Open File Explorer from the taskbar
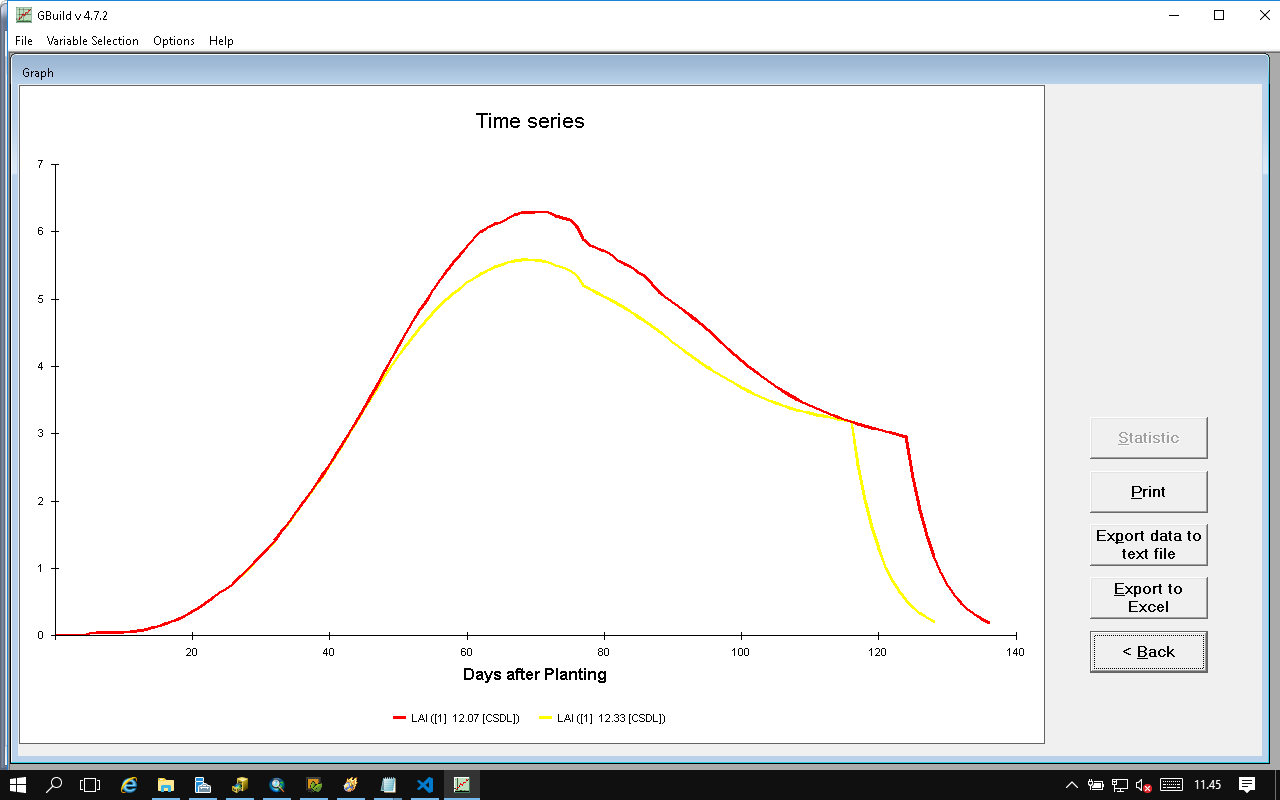The height and width of the screenshot is (800, 1280). pos(166,785)
